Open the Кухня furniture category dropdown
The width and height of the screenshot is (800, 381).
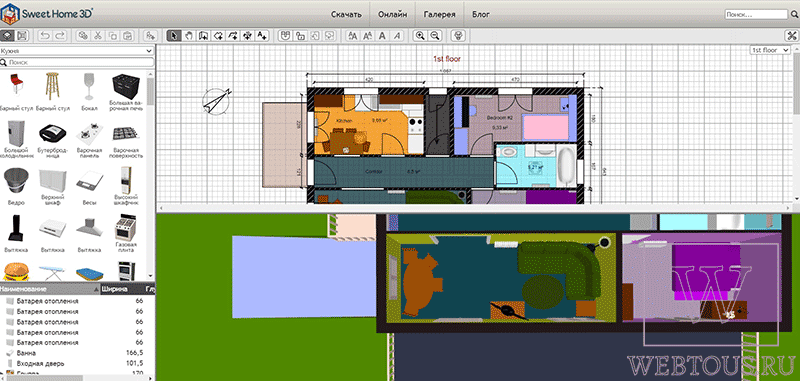77,51
